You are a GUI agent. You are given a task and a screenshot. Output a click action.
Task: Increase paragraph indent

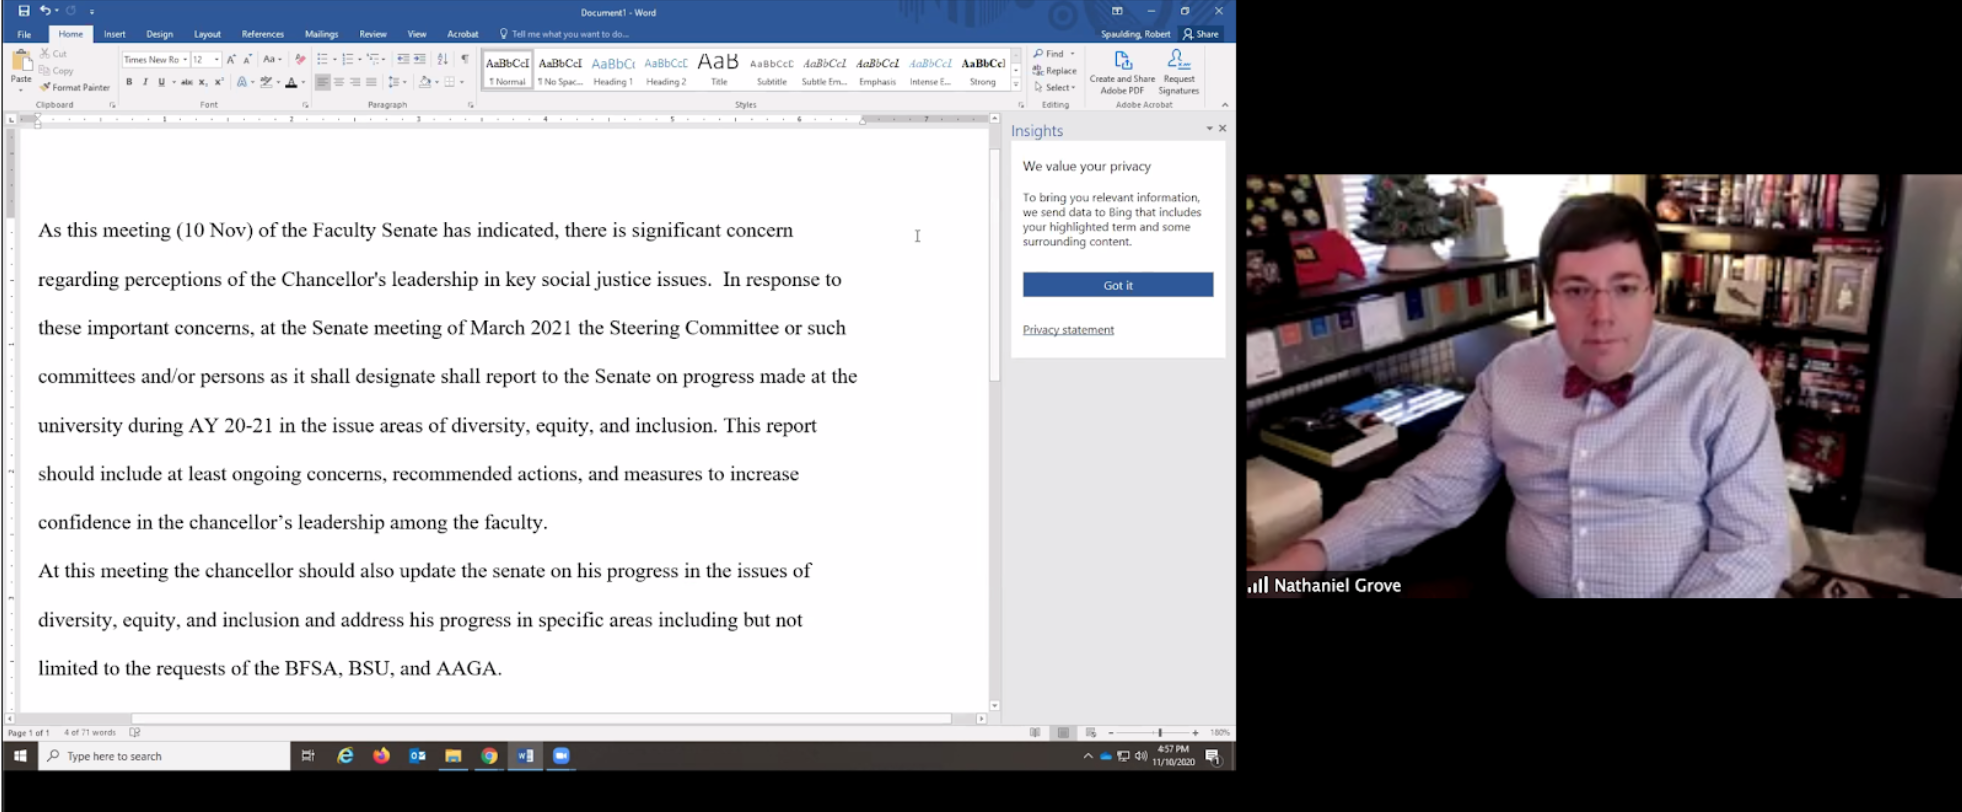[419, 59]
